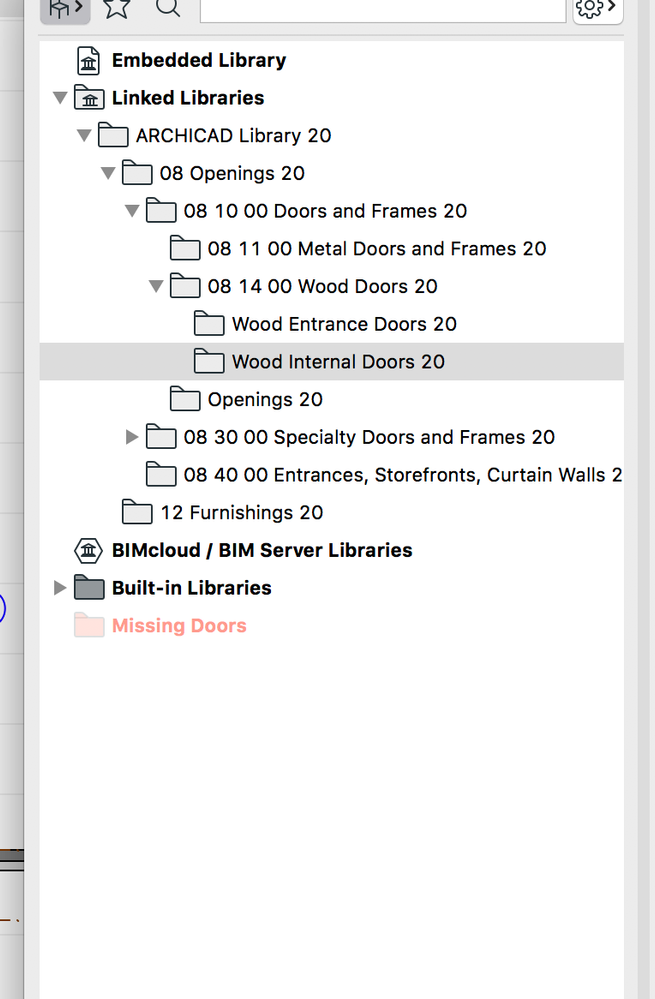Collapse the Linked Libraries section
This screenshot has width=655, height=999.
coord(60,98)
